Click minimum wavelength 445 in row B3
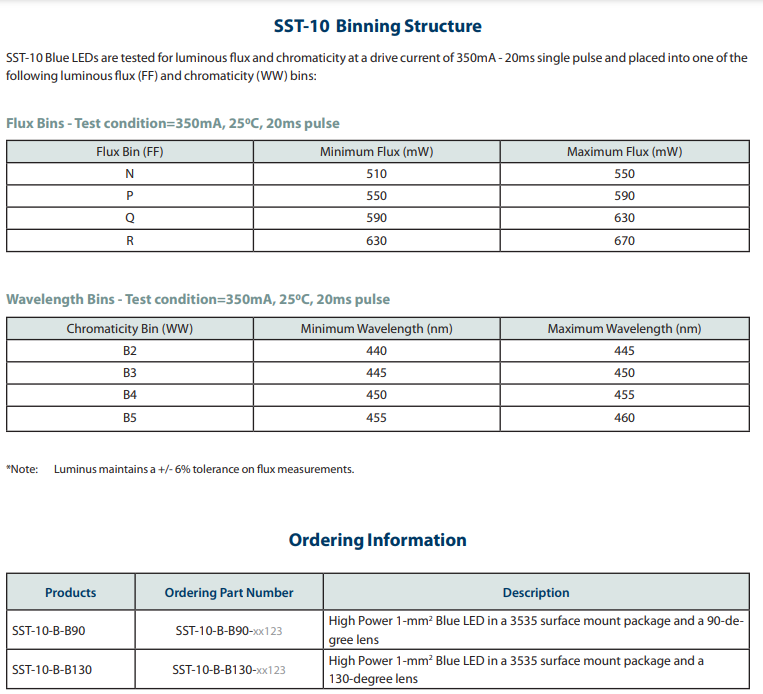The image size is (763, 694). (x=377, y=373)
